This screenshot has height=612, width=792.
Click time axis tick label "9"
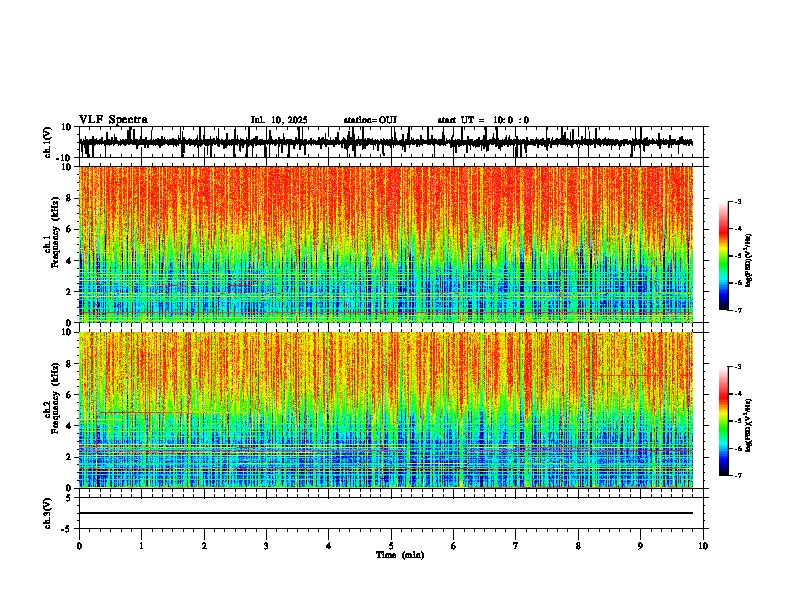tap(640, 546)
